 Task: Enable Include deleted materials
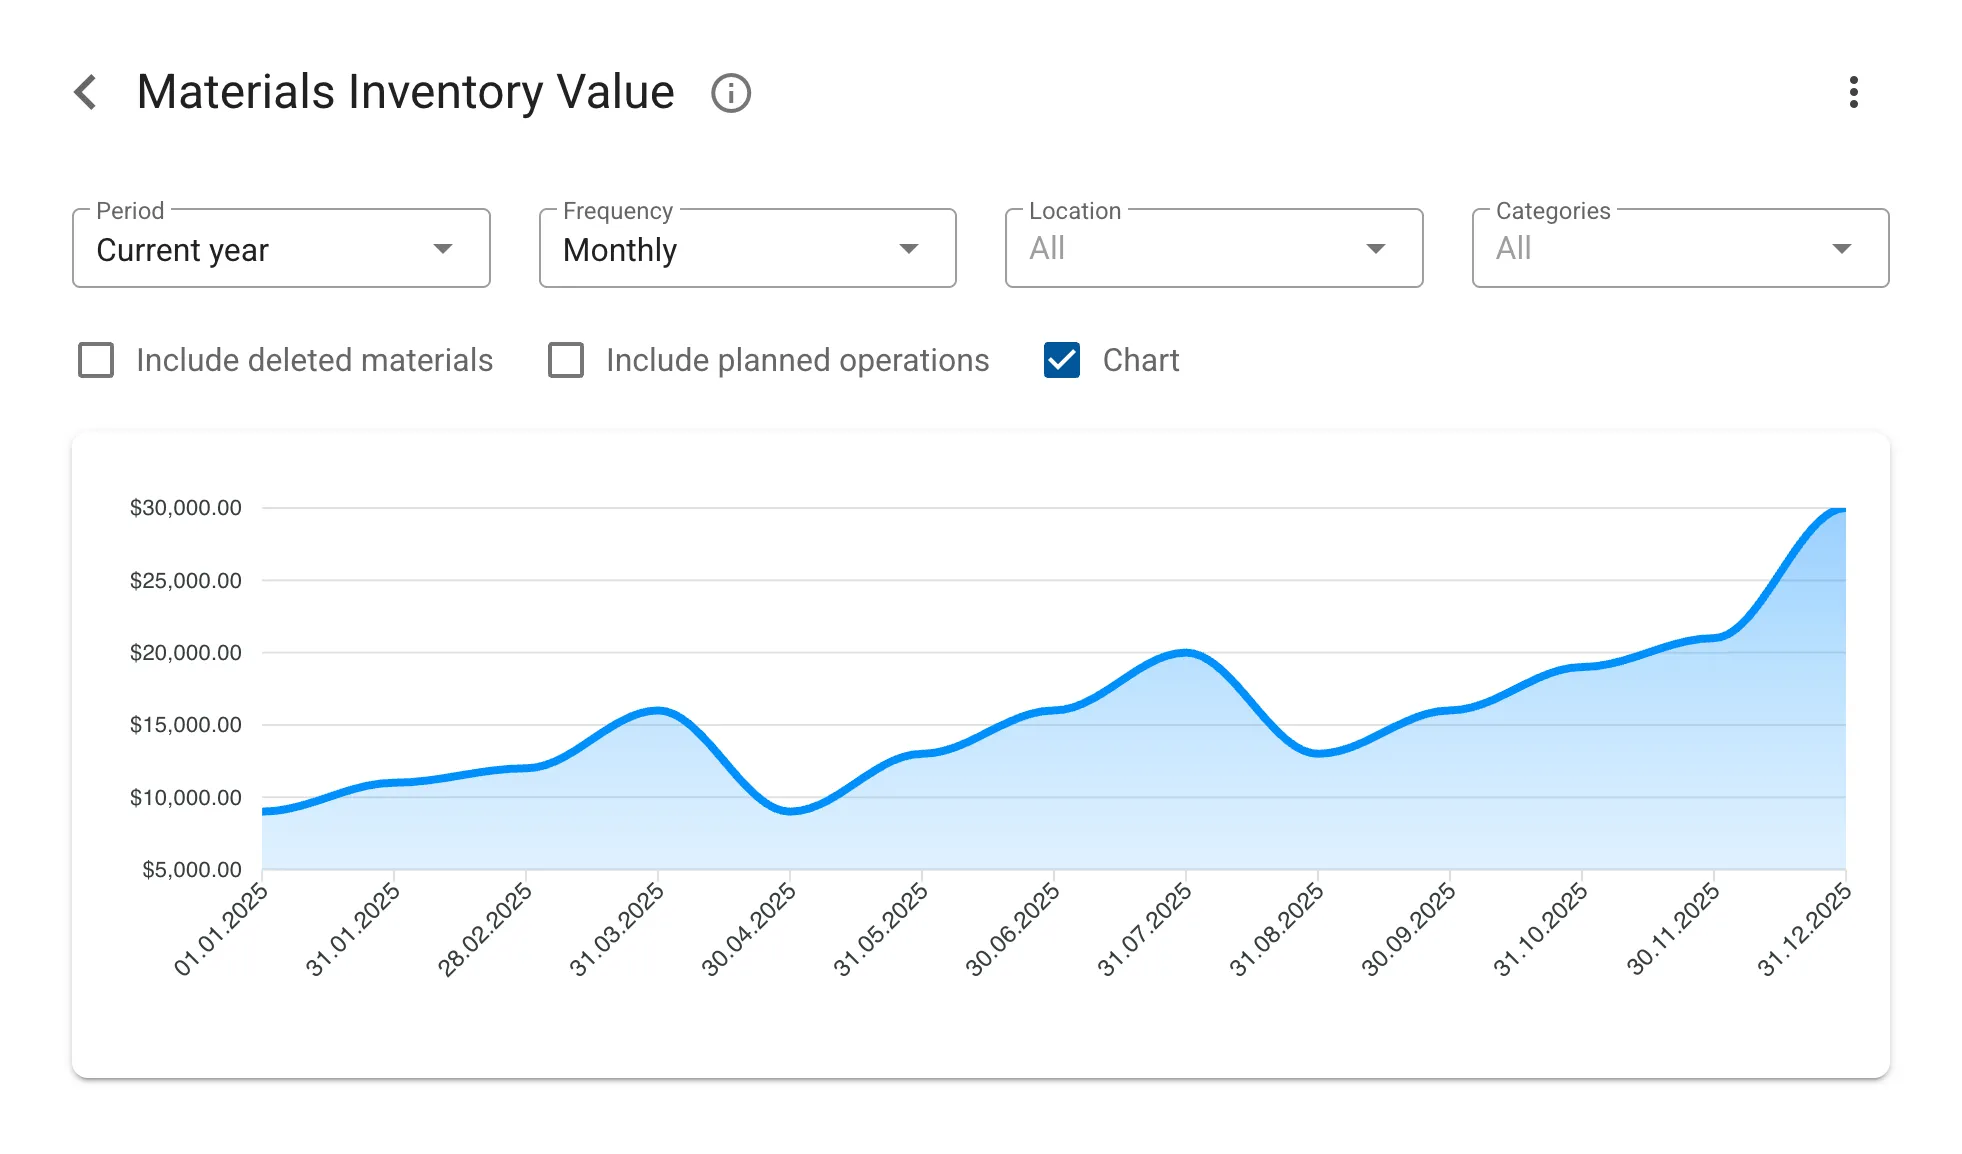[x=96, y=360]
